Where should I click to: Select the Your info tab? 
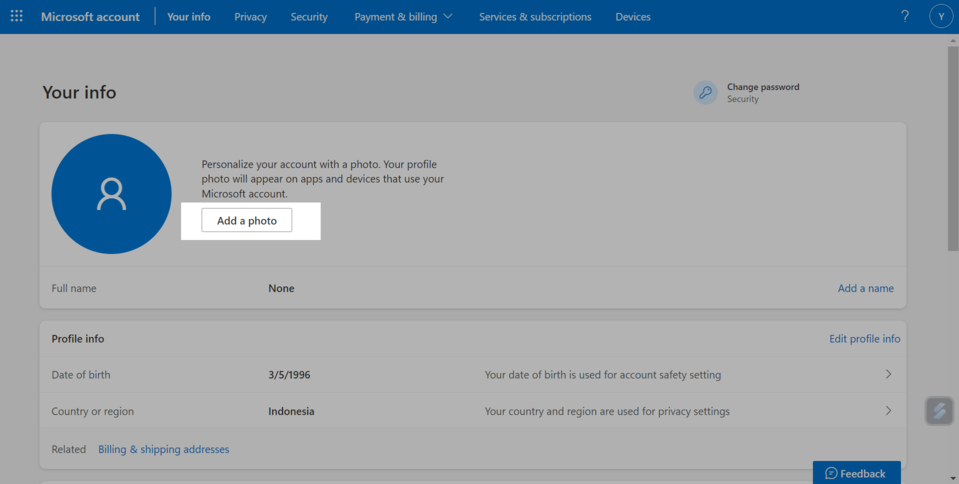(x=188, y=17)
